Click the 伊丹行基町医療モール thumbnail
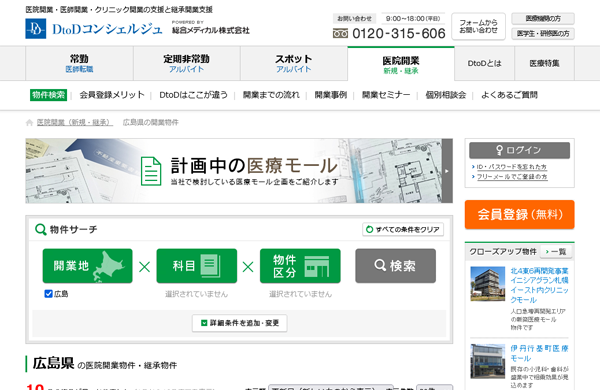This screenshot has height=390, width=600. point(488,361)
